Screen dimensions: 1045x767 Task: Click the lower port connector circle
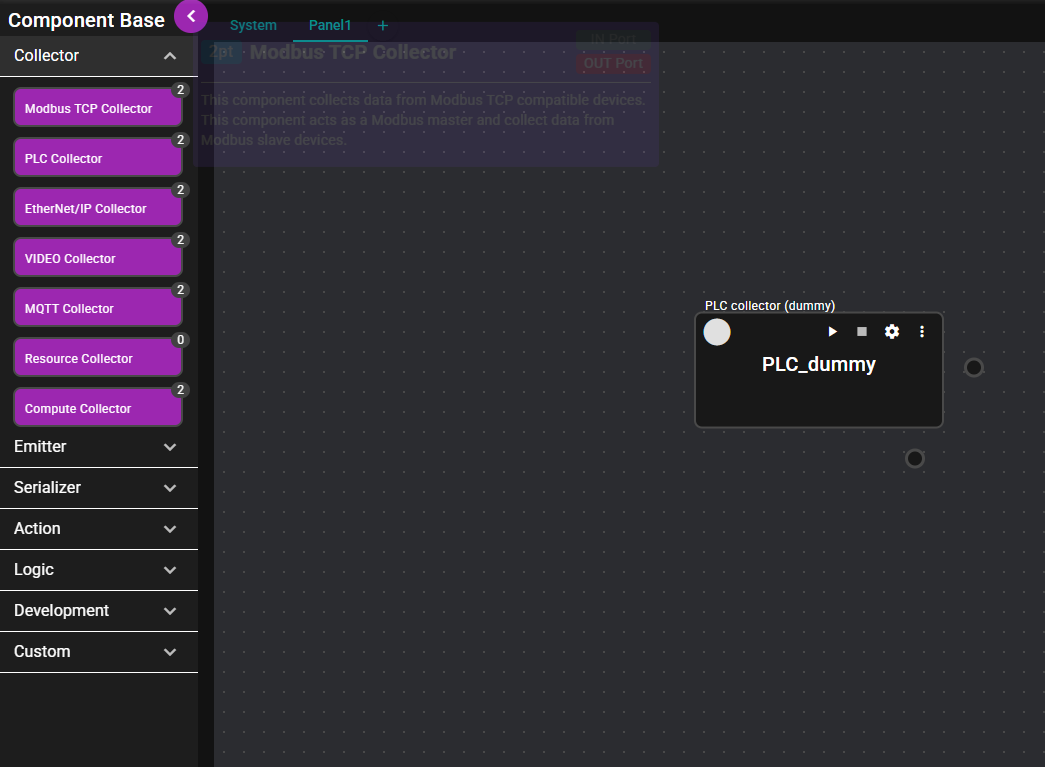tap(915, 459)
